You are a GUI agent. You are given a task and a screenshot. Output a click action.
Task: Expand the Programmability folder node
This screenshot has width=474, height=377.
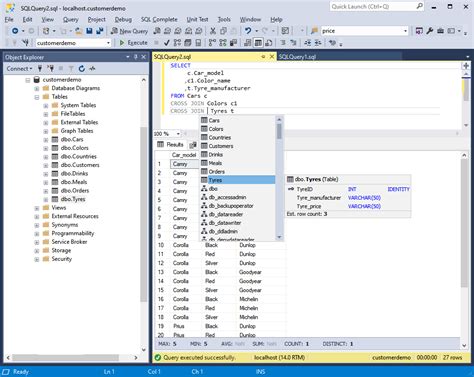[37, 234]
